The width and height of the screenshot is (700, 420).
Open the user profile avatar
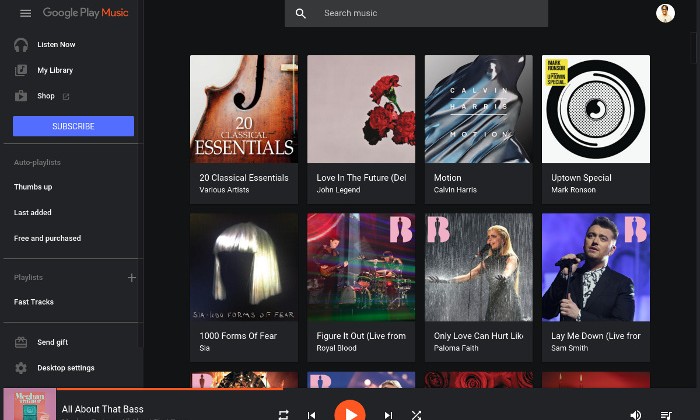[x=665, y=13]
